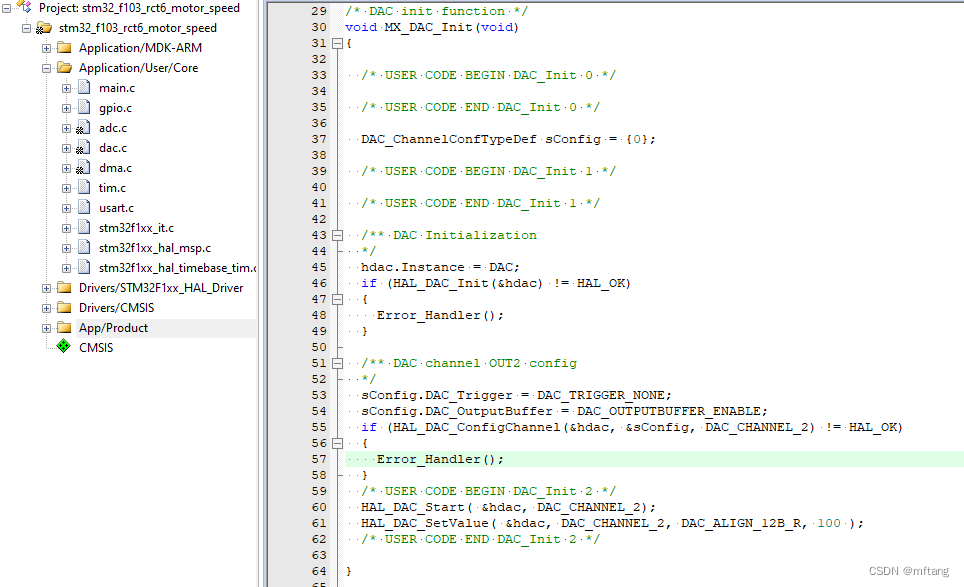Expand the App/Product folder

45,327
